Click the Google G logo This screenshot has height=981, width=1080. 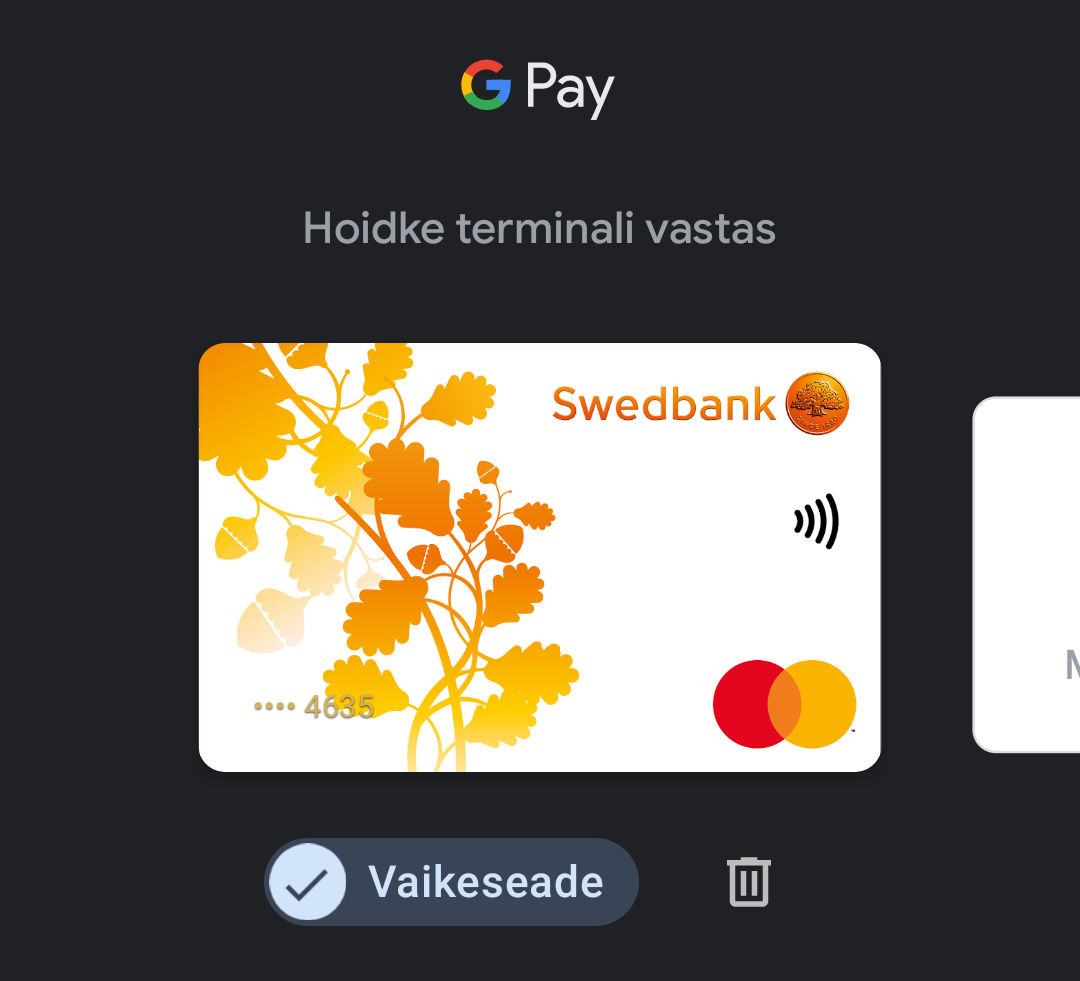486,85
